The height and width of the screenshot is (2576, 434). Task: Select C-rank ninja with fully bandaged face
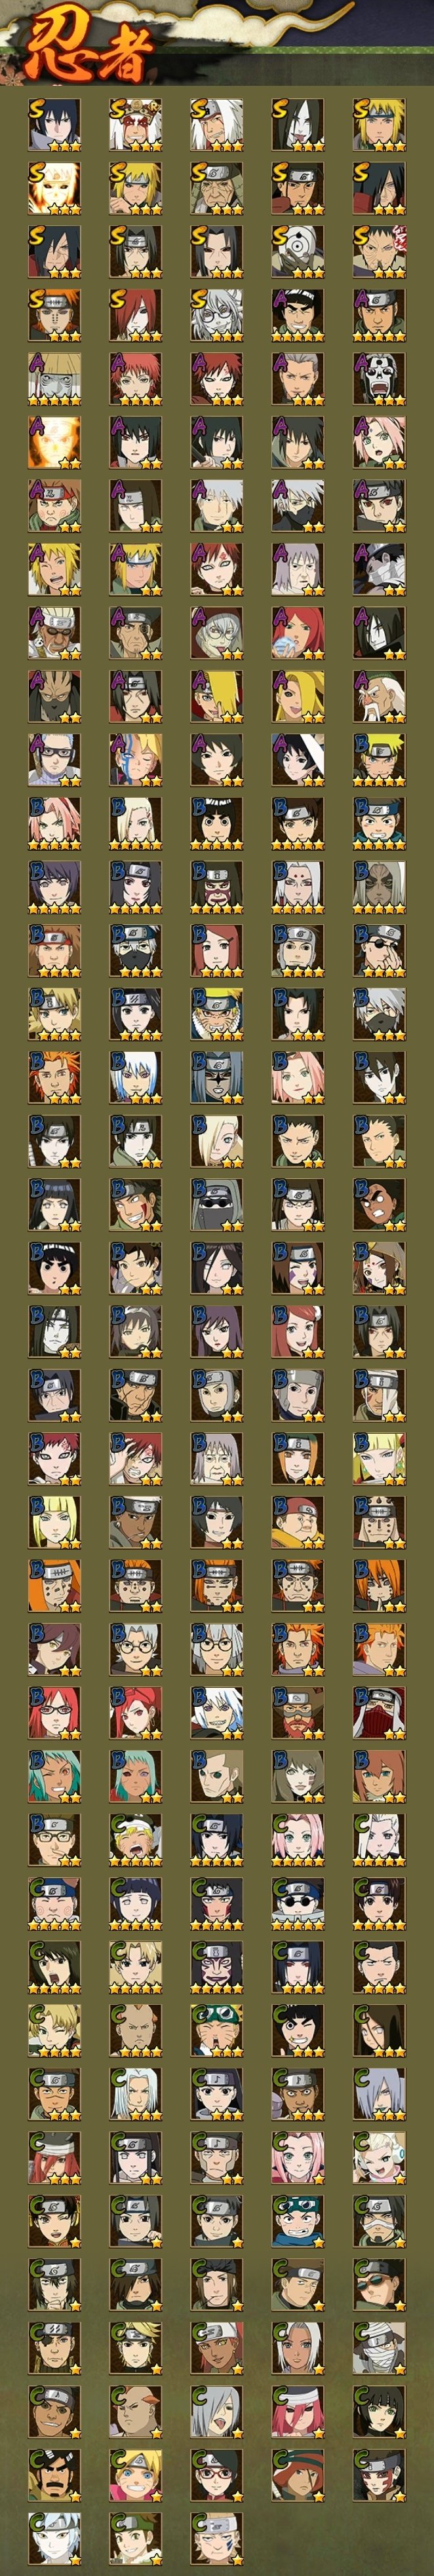pyautogui.click(x=379, y=2350)
